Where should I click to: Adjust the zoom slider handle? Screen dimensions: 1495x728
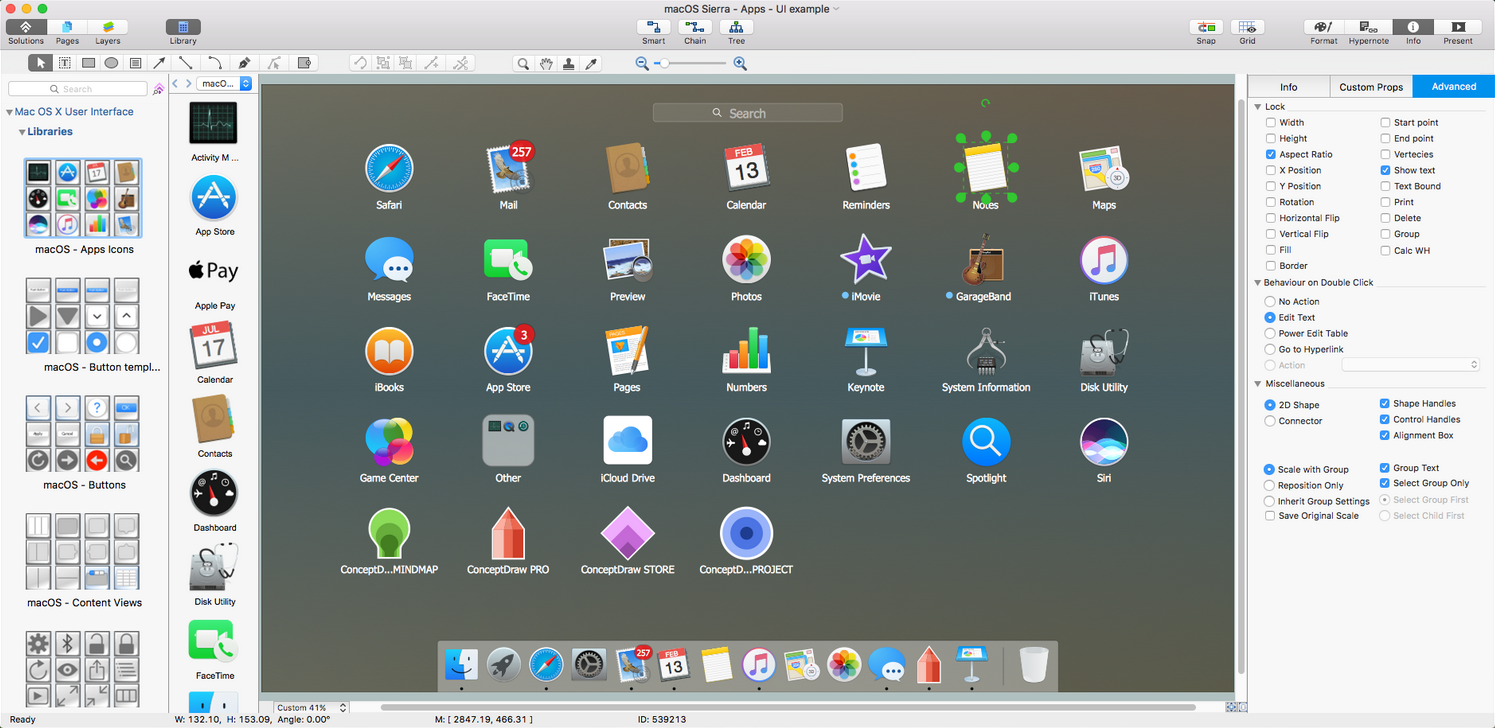point(662,63)
